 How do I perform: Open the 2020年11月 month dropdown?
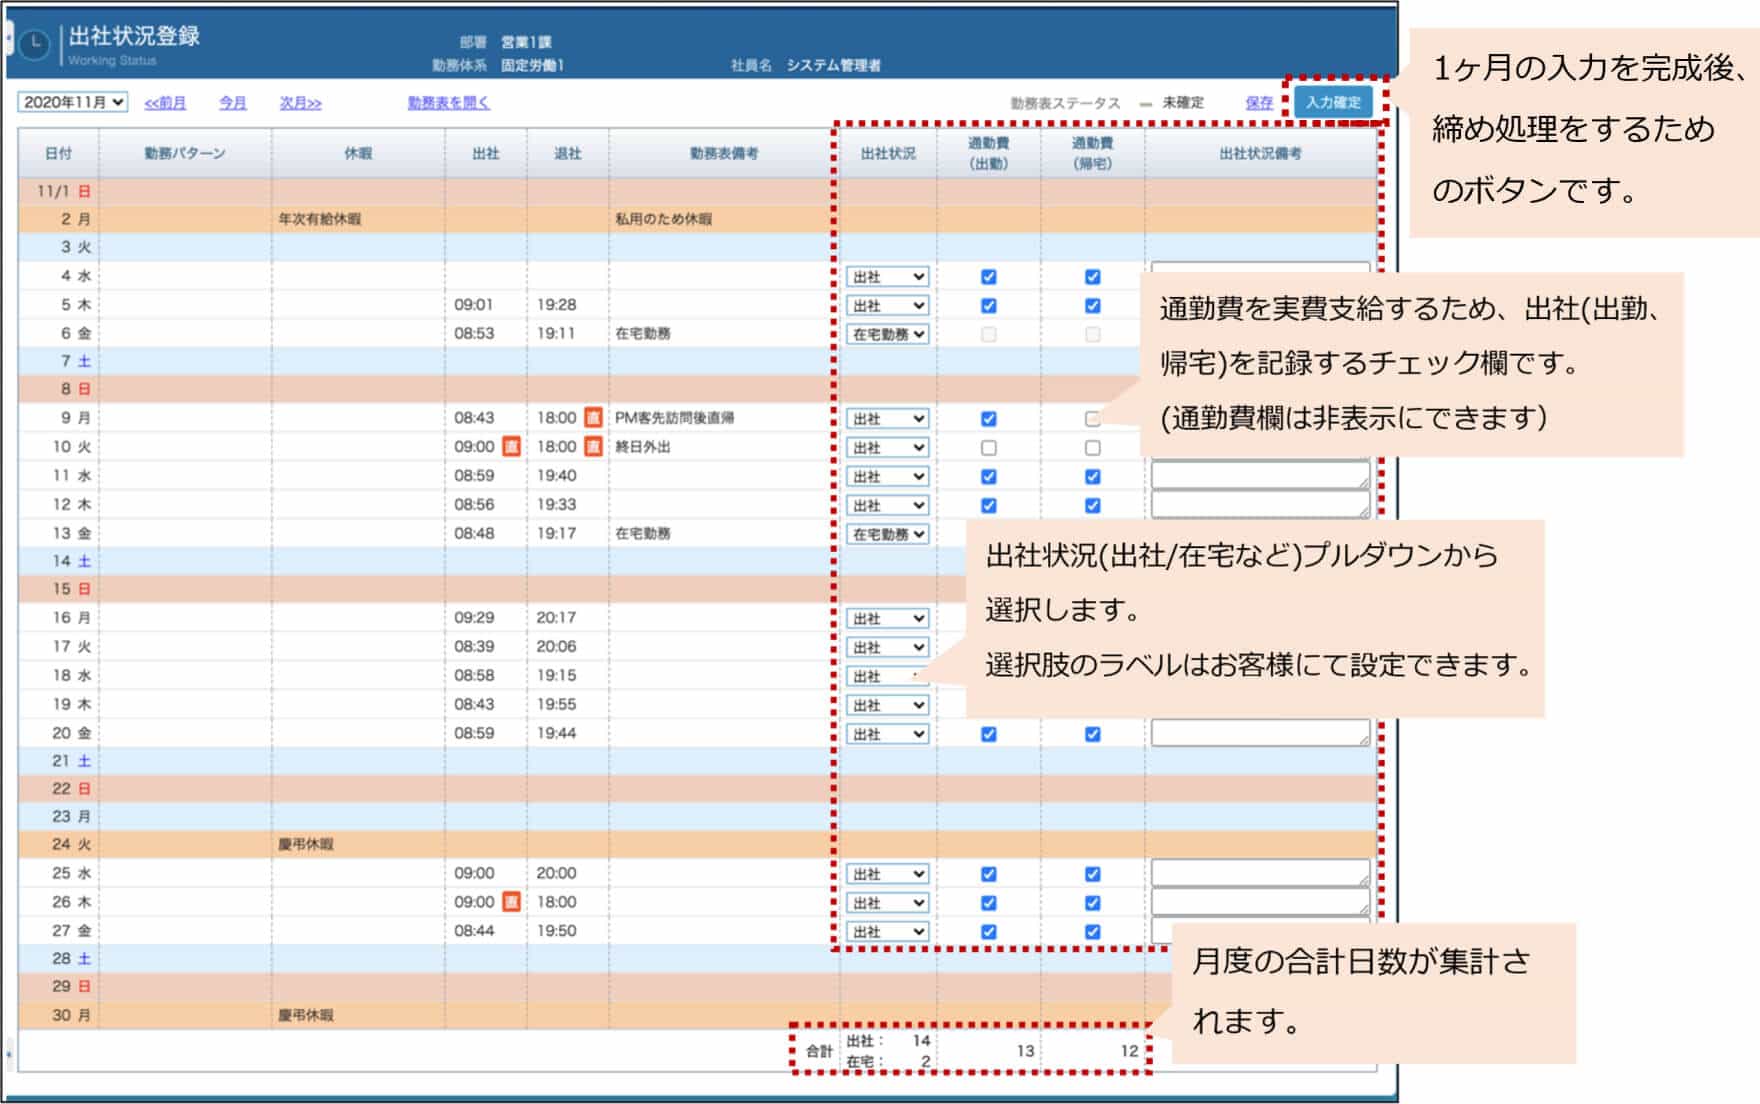pyautogui.click(x=72, y=102)
